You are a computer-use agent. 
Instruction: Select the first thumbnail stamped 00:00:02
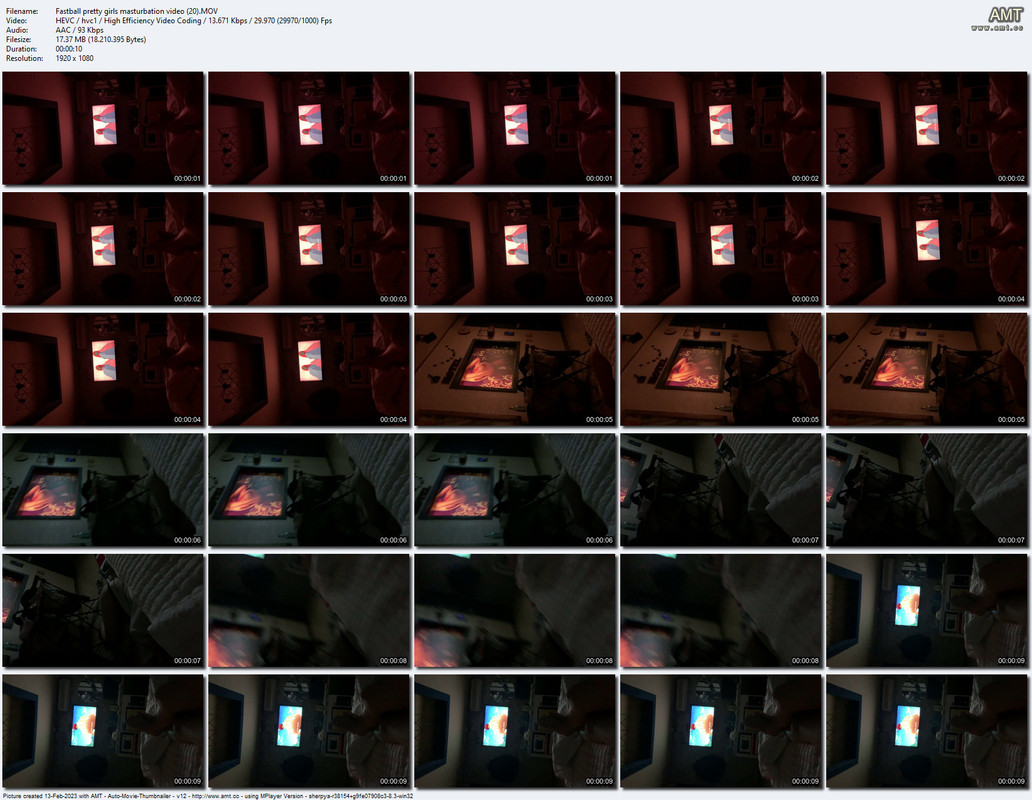721,128
